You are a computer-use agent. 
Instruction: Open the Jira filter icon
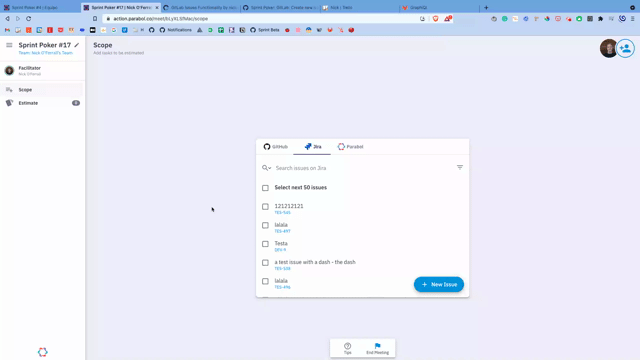click(x=460, y=167)
